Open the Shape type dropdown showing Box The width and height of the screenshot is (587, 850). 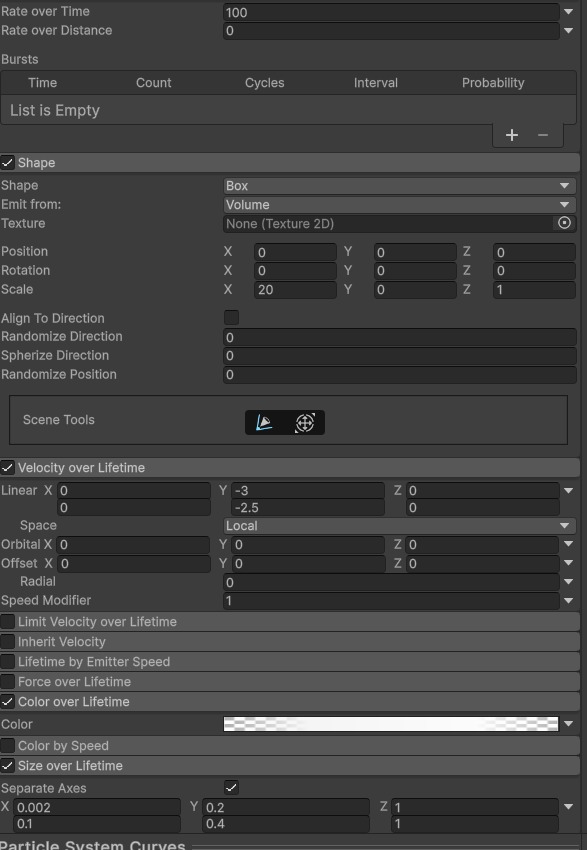coord(399,186)
